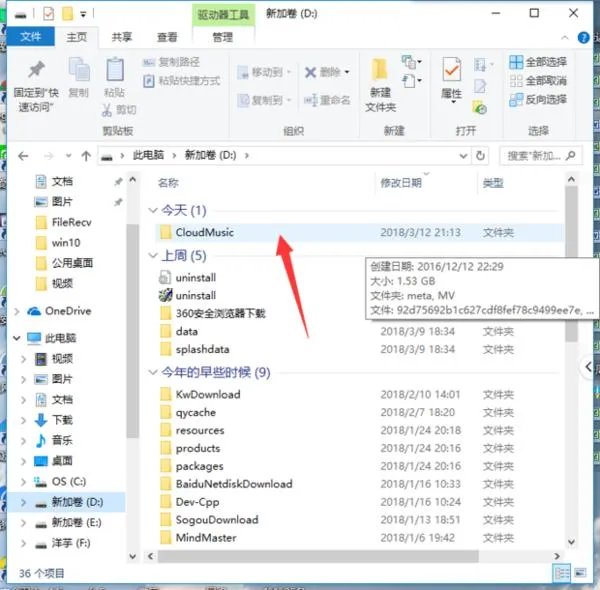The image size is (600, 590).
Task: Open address bar history dropdown
Action: tap(463, 156)
